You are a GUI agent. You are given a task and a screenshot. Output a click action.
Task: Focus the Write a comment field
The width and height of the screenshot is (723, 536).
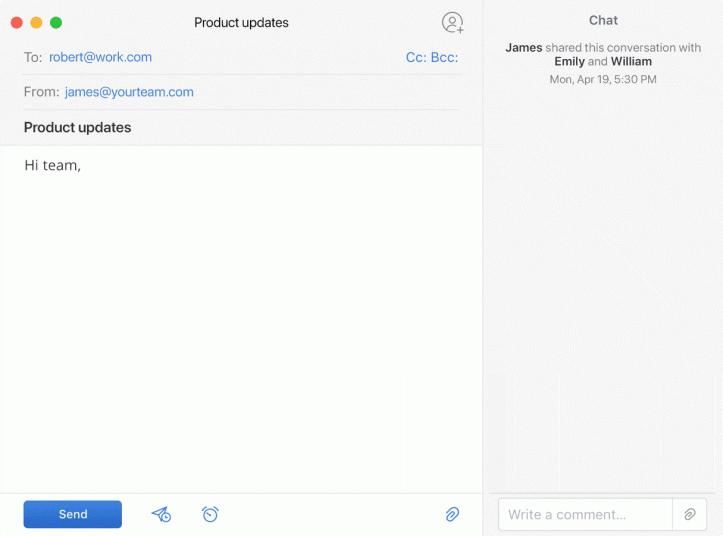(585, 514)
